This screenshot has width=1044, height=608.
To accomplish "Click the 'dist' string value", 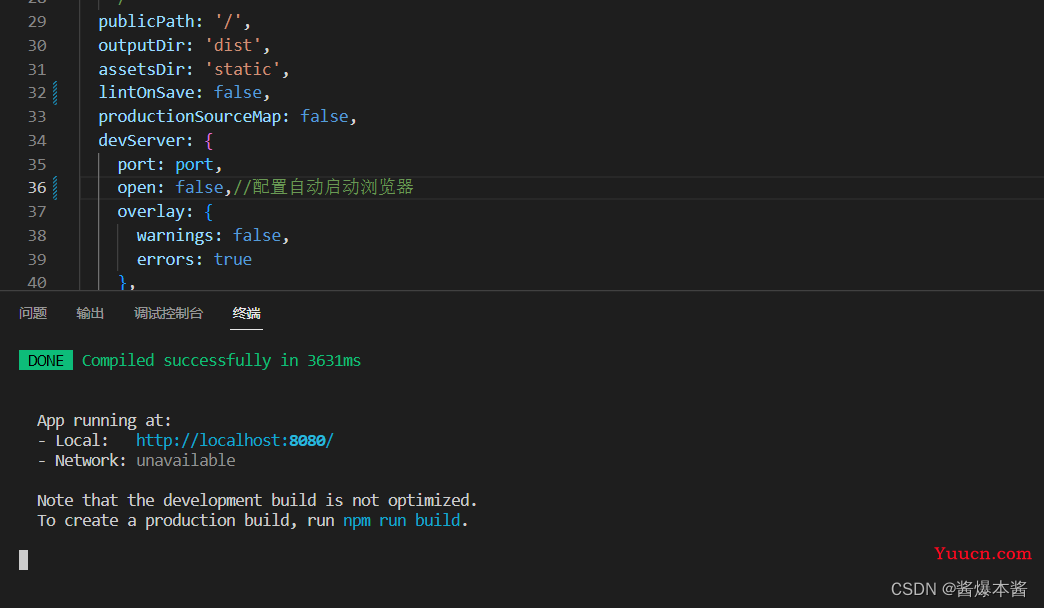I will tap(232, 45).
